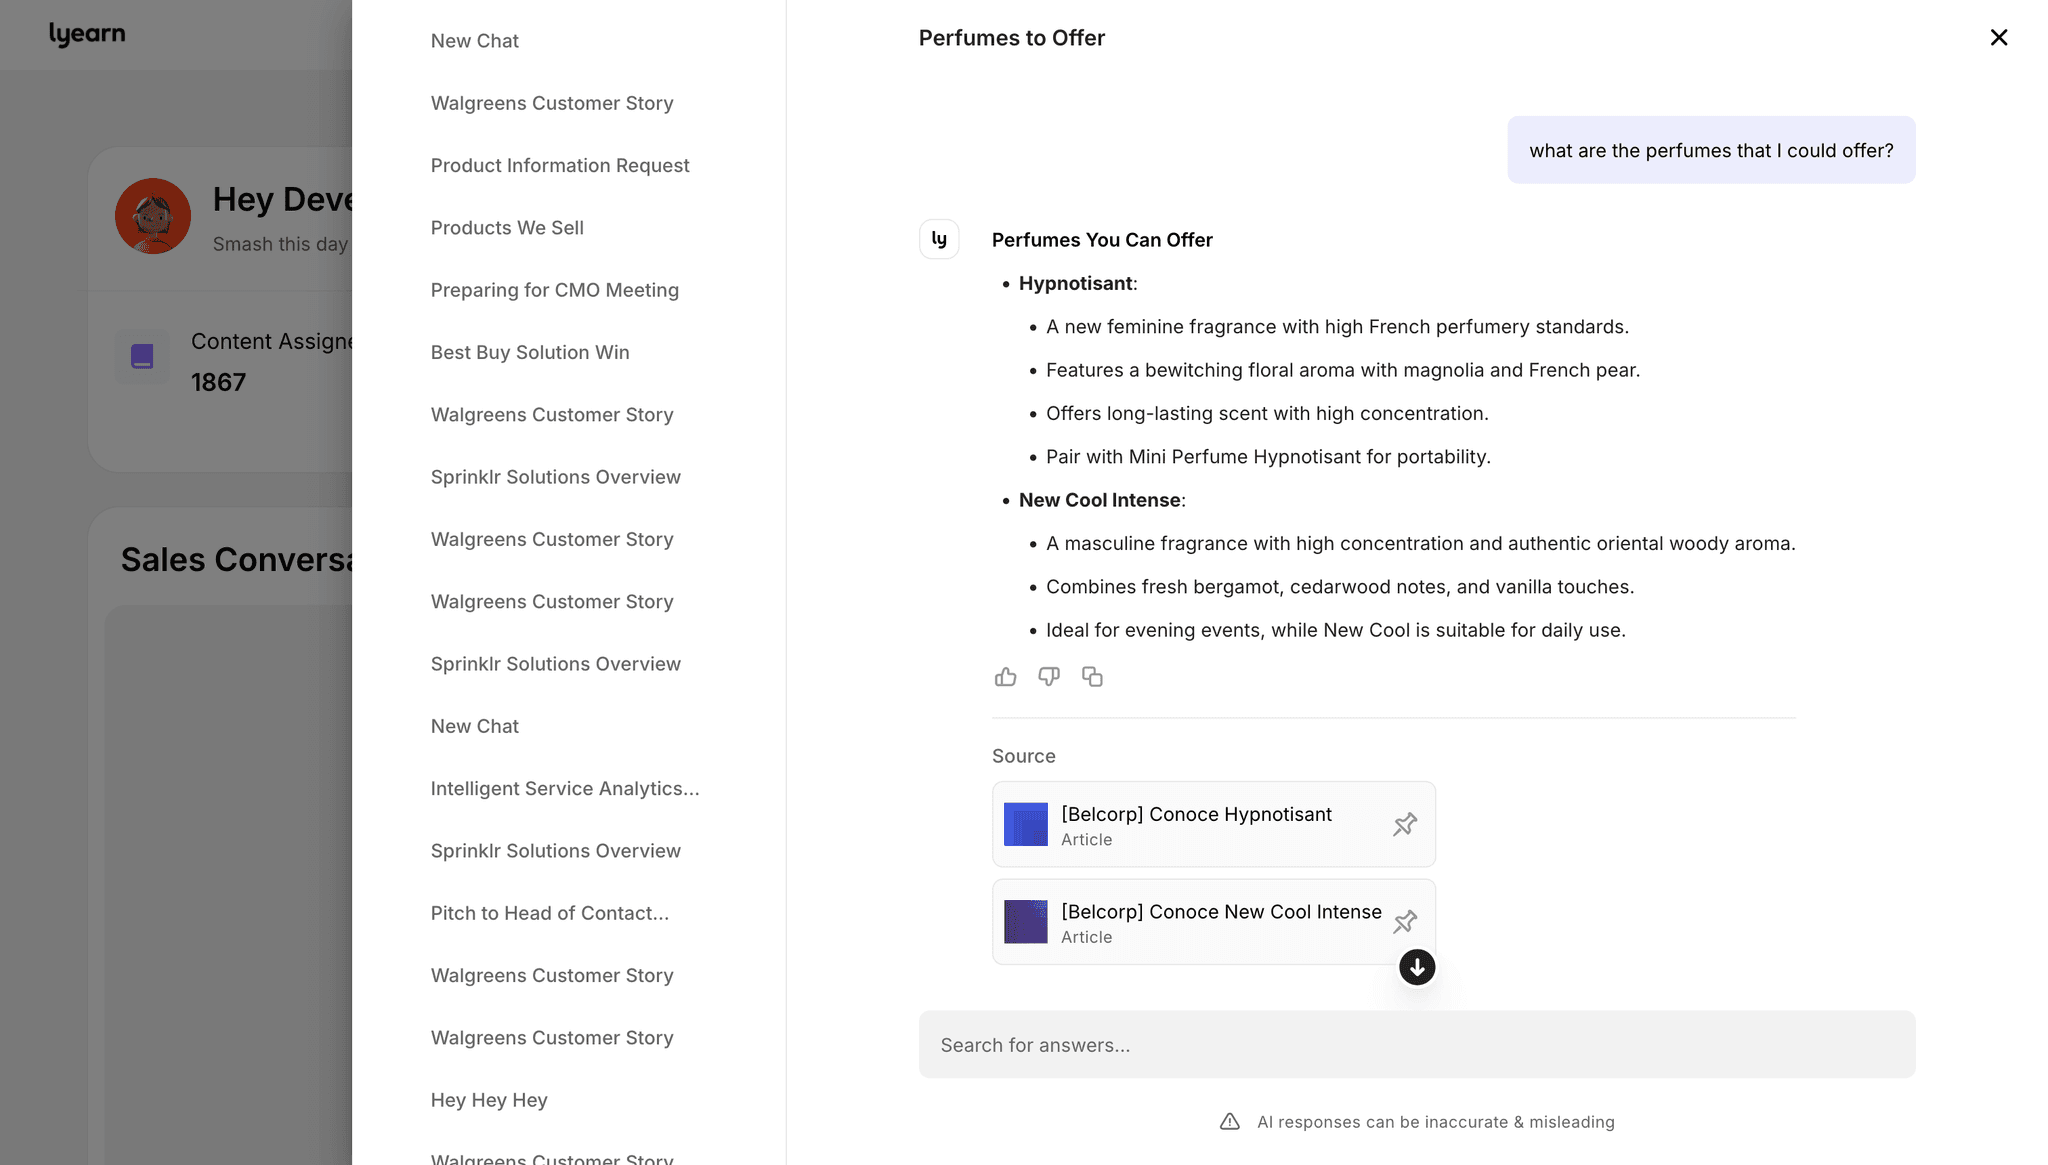Open the Intelligent Service Analytics chat

565,788
